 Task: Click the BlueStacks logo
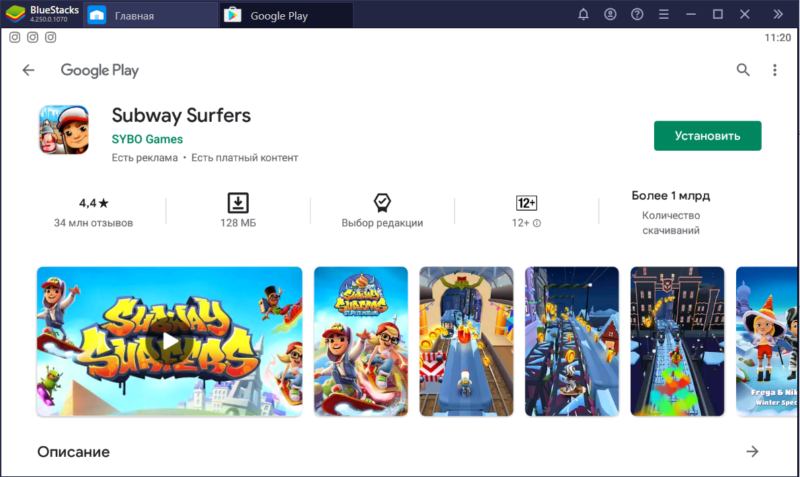15,14
